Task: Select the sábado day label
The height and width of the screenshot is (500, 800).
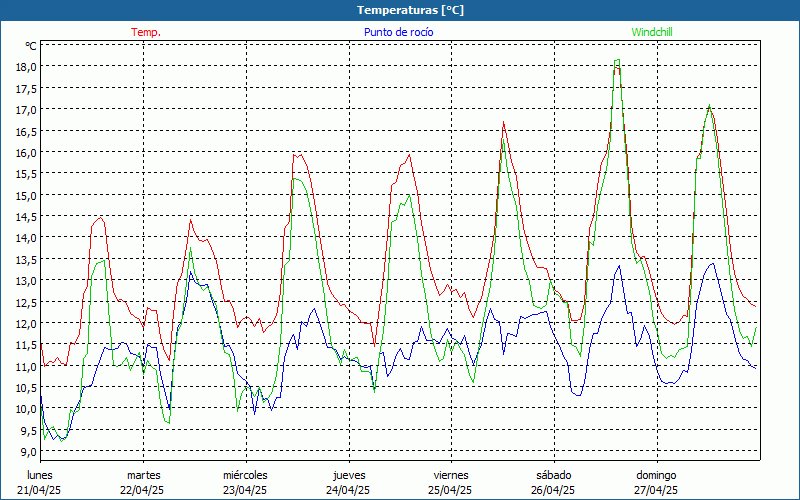Action: tap(553, 475)
